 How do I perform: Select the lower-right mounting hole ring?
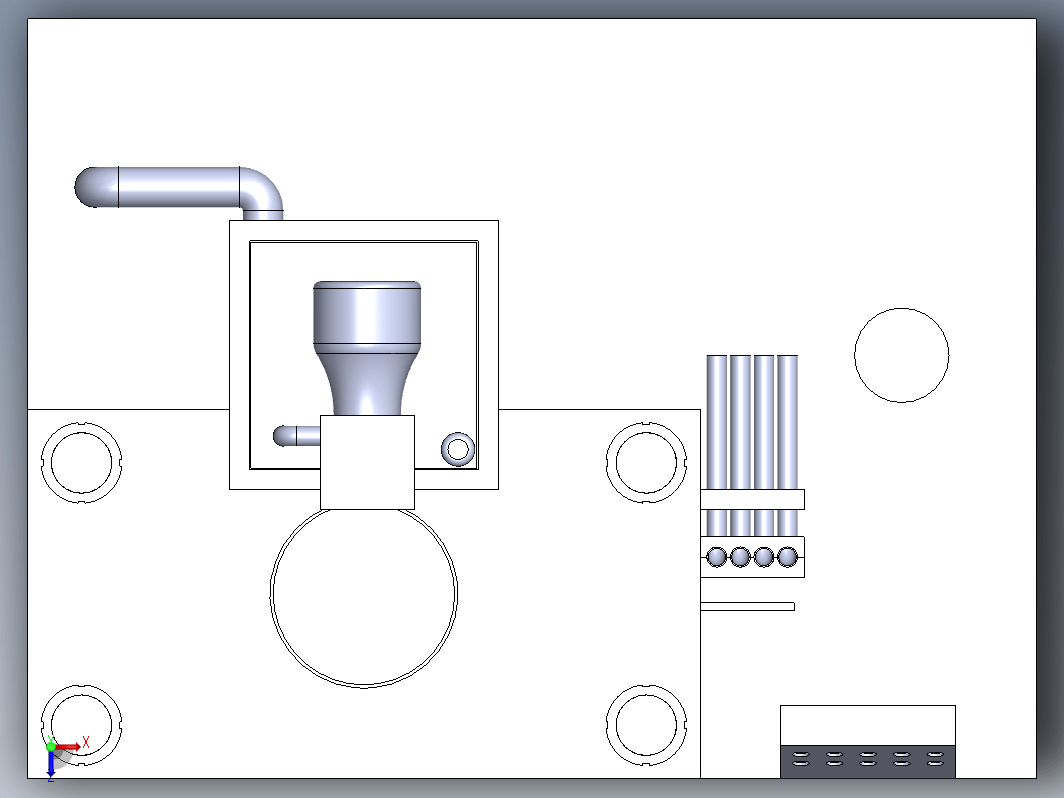click(646, 725)
